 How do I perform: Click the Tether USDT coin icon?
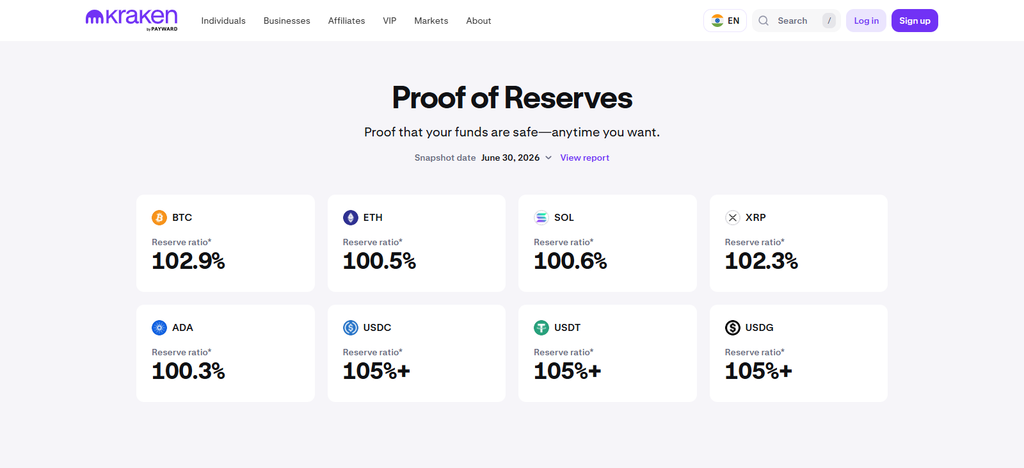[541, 328]
